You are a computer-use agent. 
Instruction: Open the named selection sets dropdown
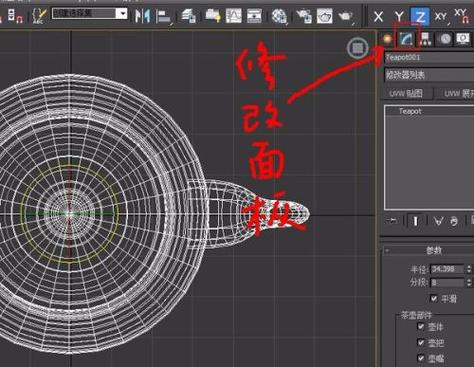click(x=122, y=13)
